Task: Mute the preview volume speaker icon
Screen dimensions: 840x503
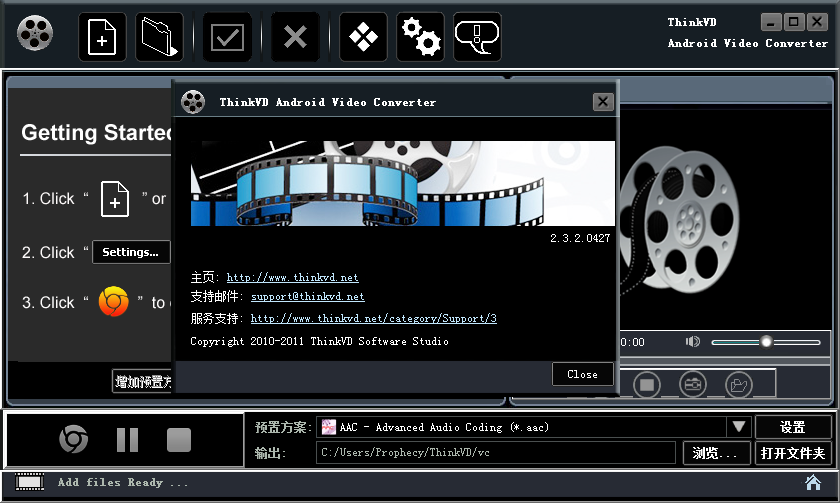Action: (693, 341)
